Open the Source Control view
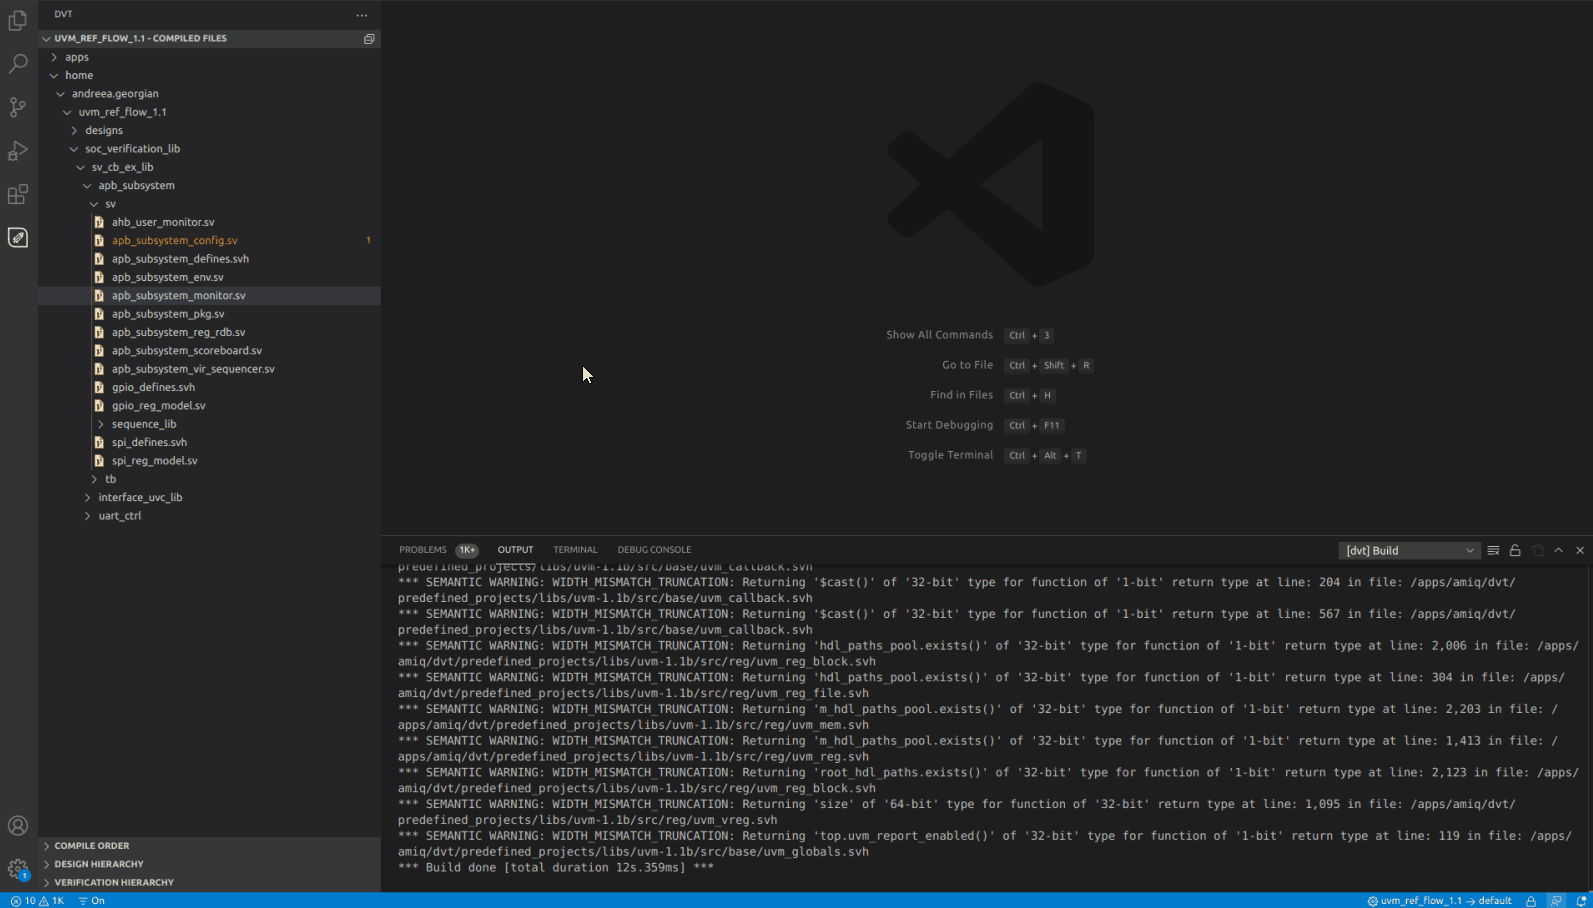Image resolution: width=1593 pixels, height=908 pixels. tap(18, 107)
